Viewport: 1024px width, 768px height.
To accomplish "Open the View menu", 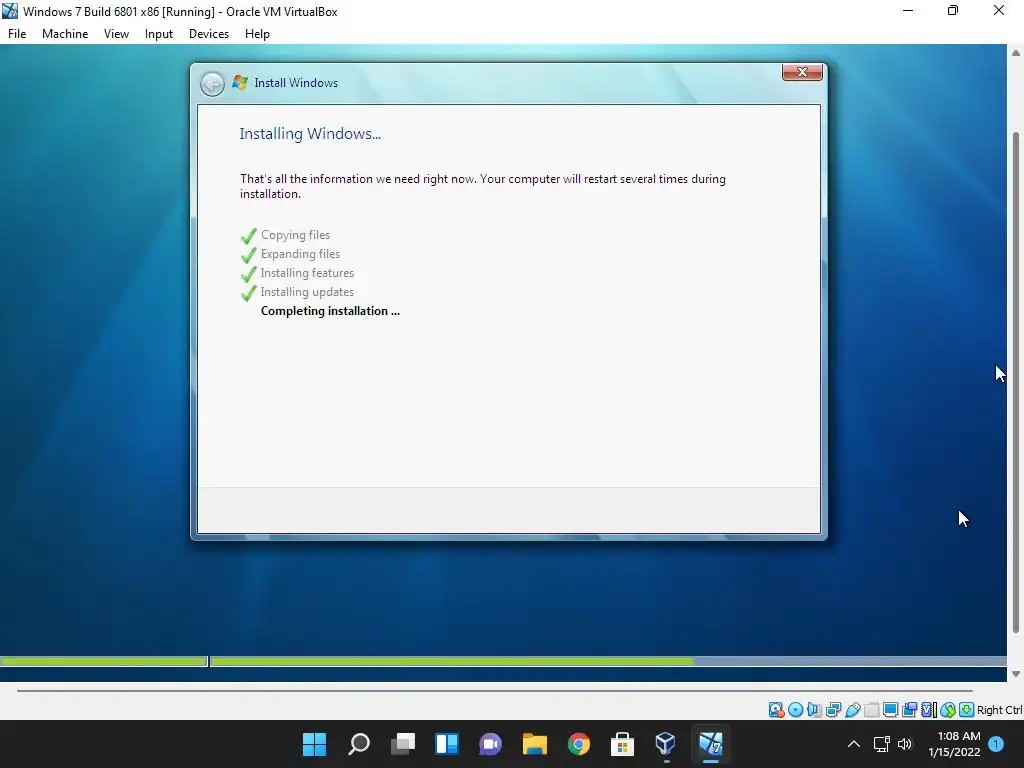I will 116,34.
